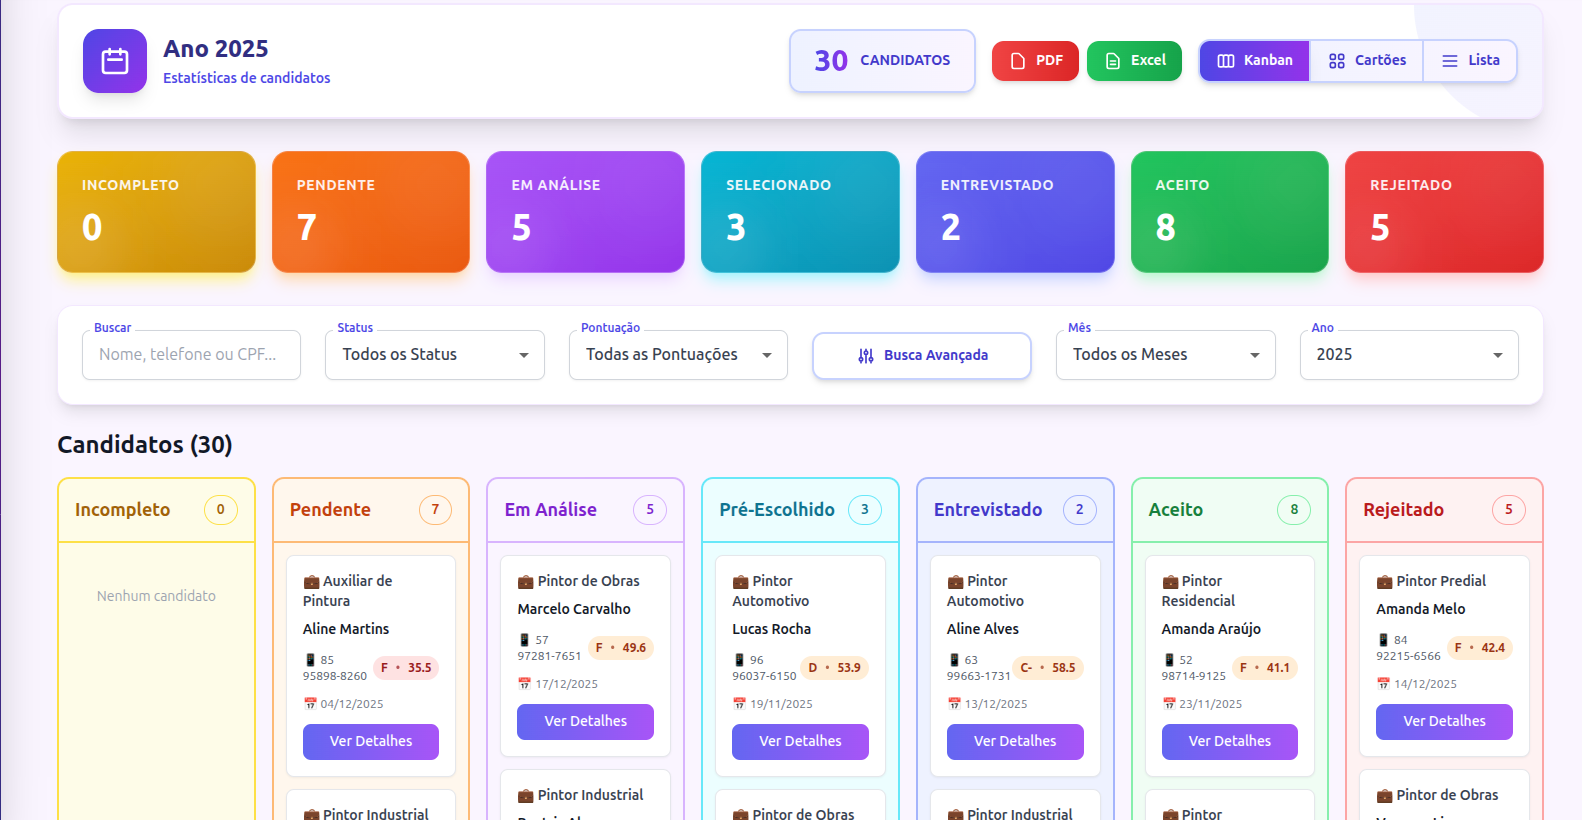Focus the Buscar name search field
The image size is (1582, 820).
pyautogui.click(x=191, y=355)
